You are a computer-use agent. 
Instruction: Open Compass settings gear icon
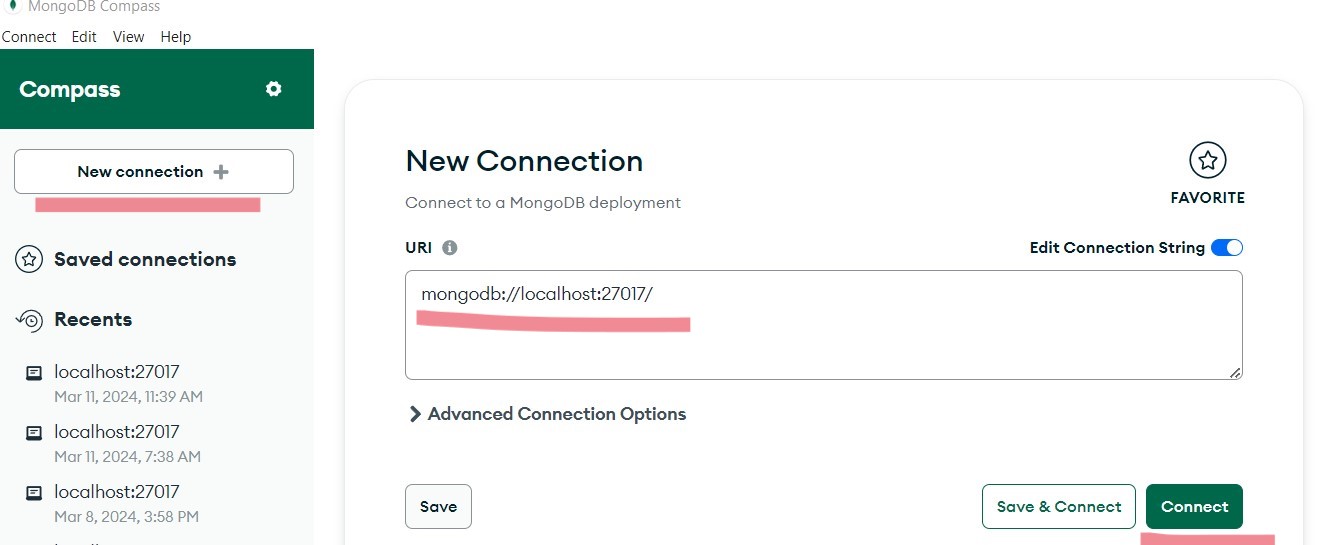tap(273, 89)
